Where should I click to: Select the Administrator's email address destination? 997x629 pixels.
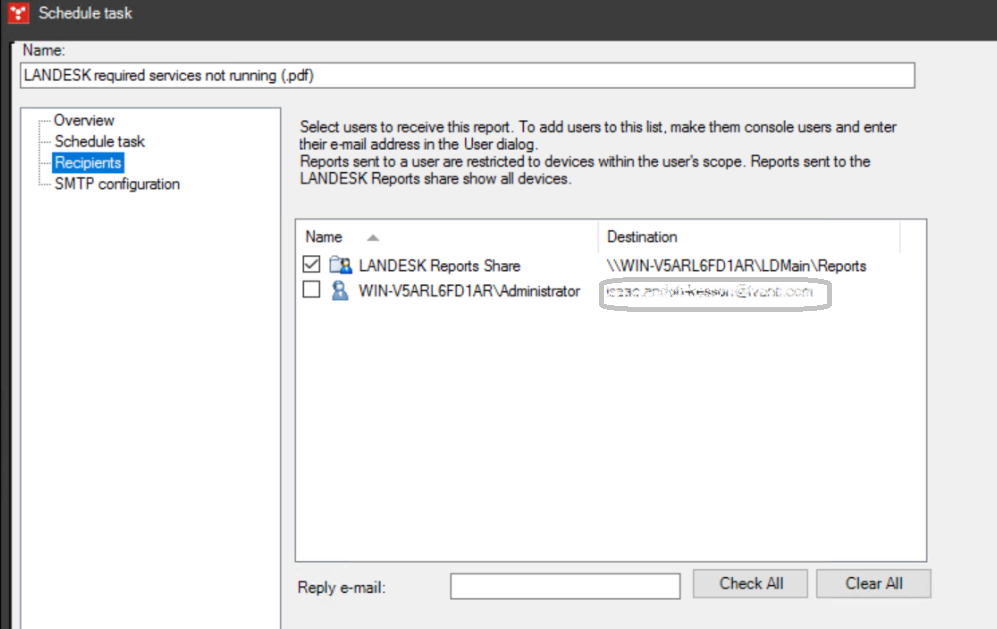click(714, 295)
